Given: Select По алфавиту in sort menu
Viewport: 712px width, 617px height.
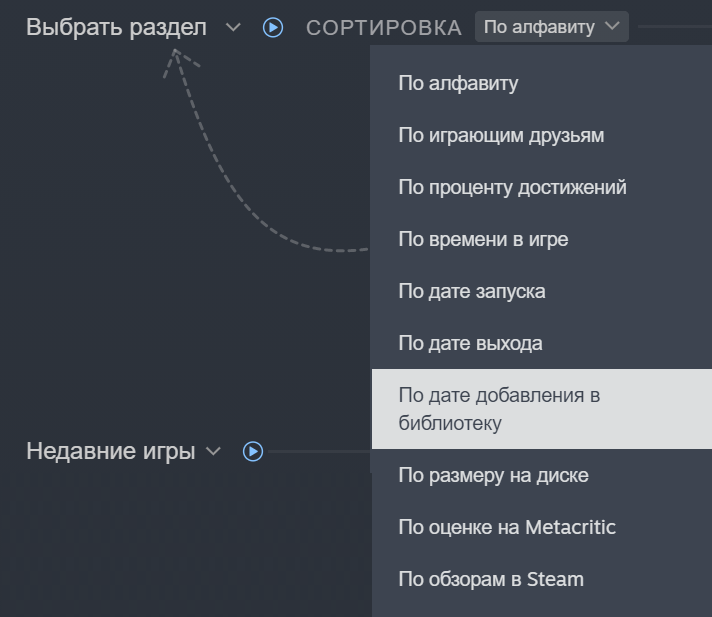Looking at the screenshot, I should pyautogui.click(x=458, y=83).
